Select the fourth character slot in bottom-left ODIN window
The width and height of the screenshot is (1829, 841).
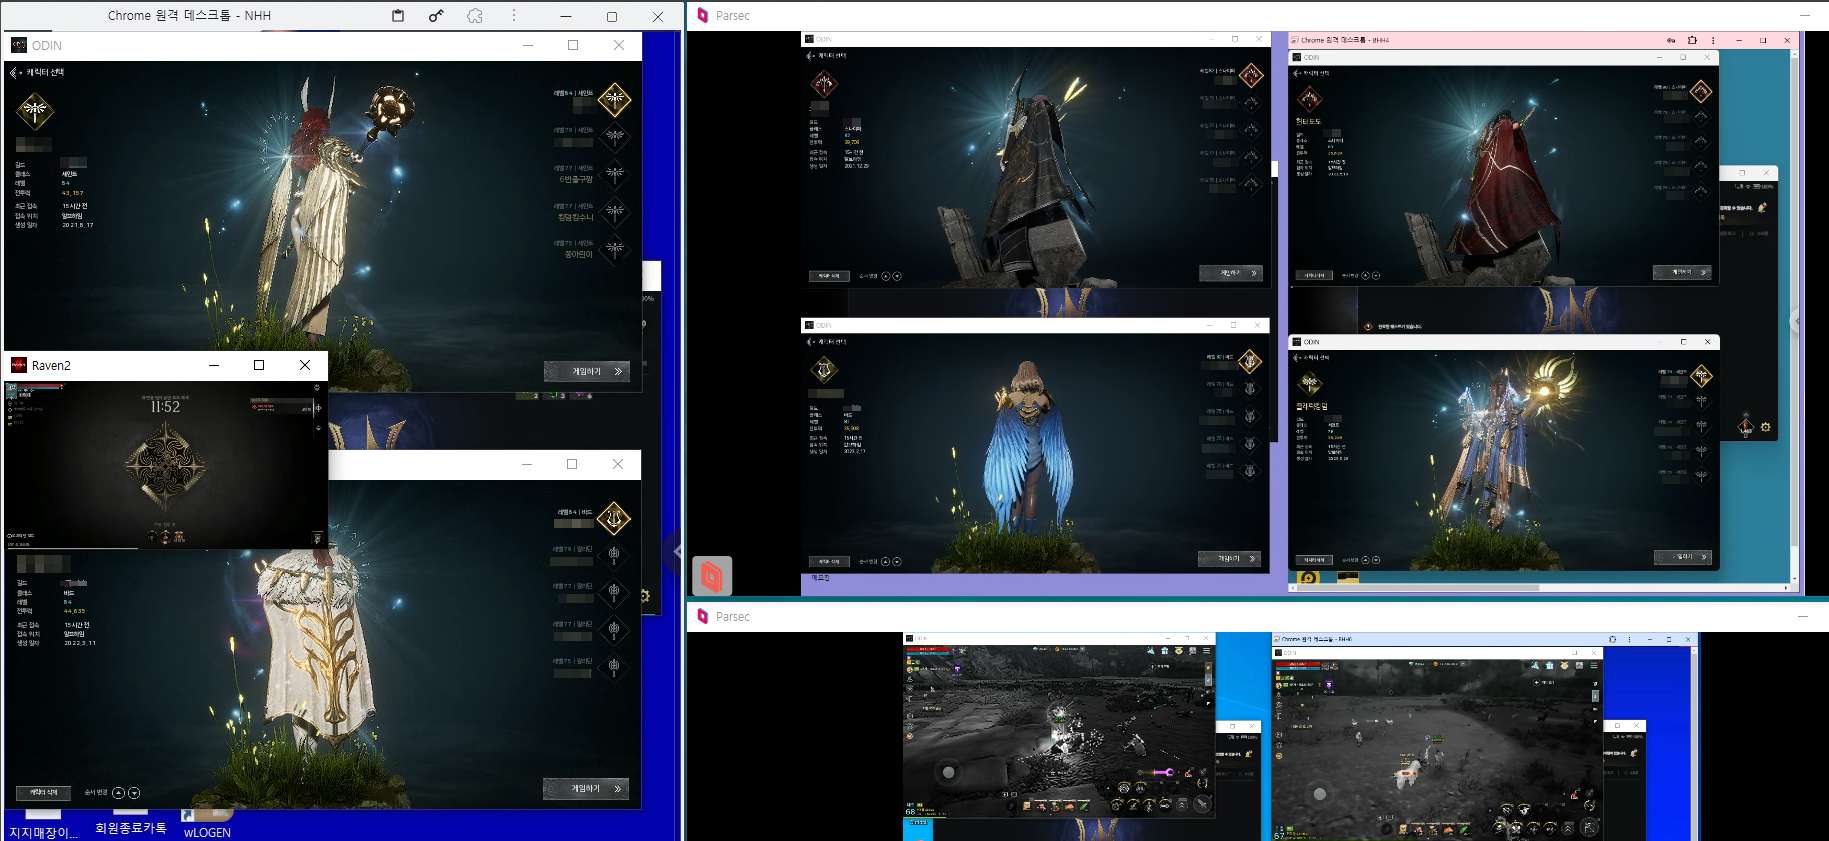(x=615, y=628)
